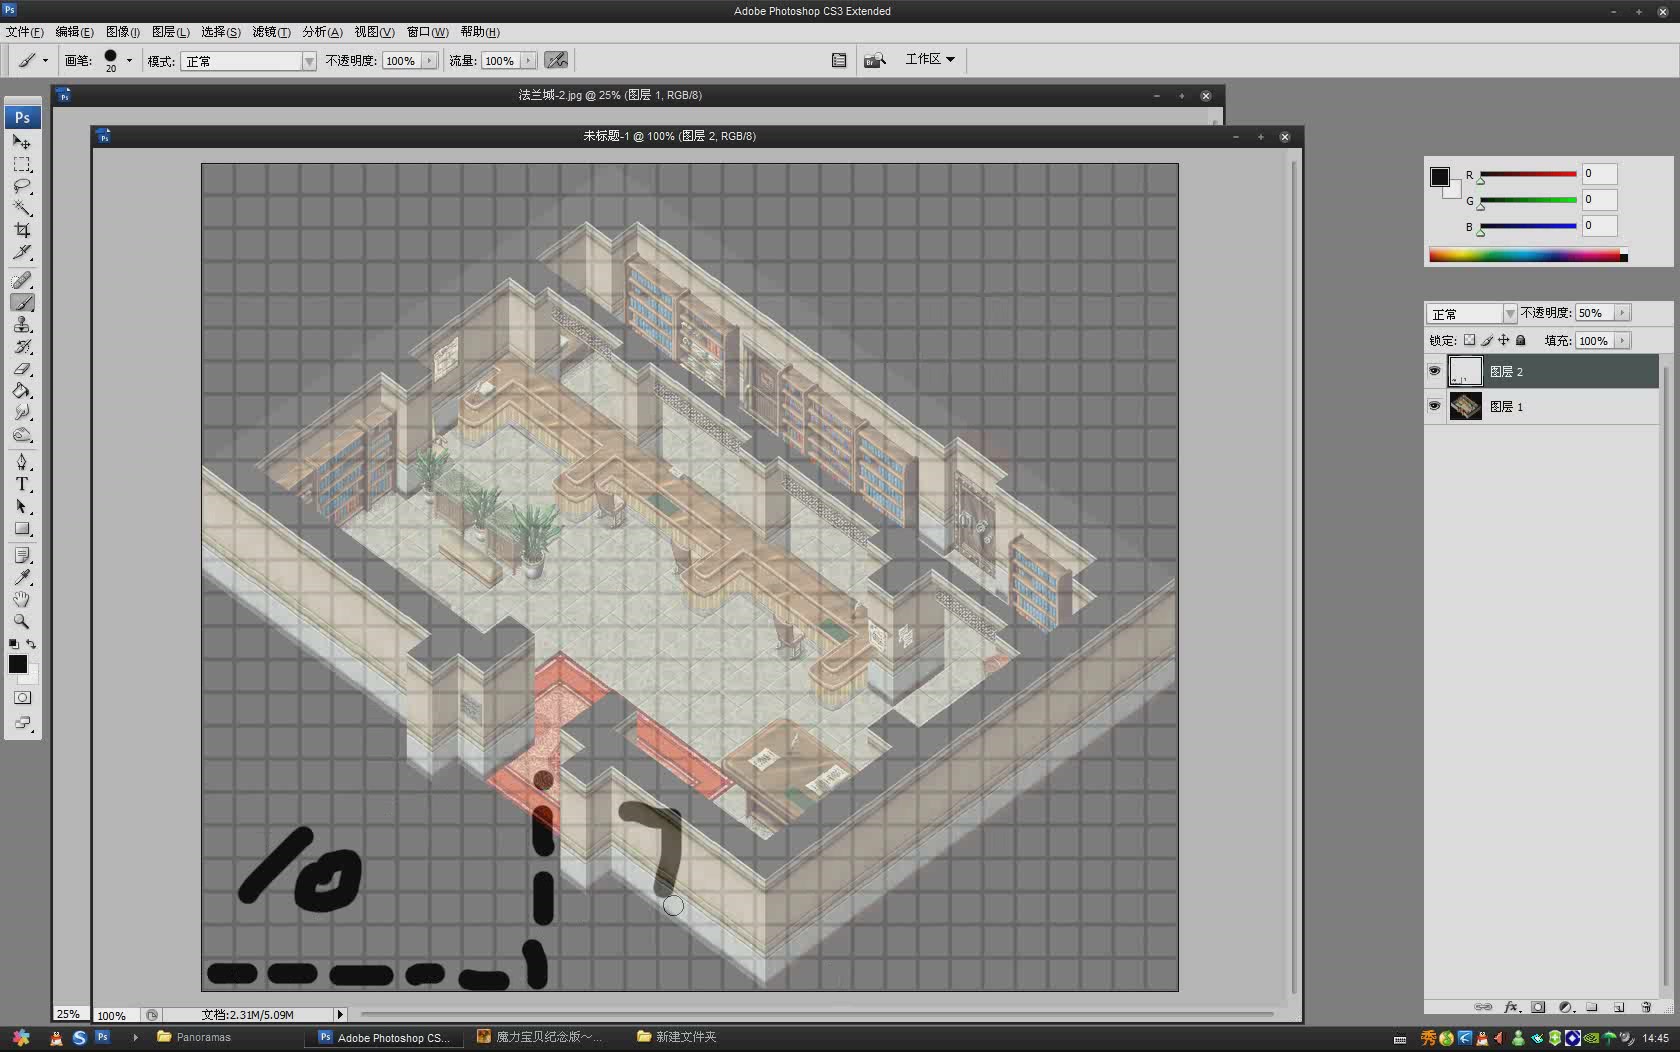This screenshot has width=1680, height=1052.
Task: Open the 工作区 workspace dropdown
Action: click(930, 59)
